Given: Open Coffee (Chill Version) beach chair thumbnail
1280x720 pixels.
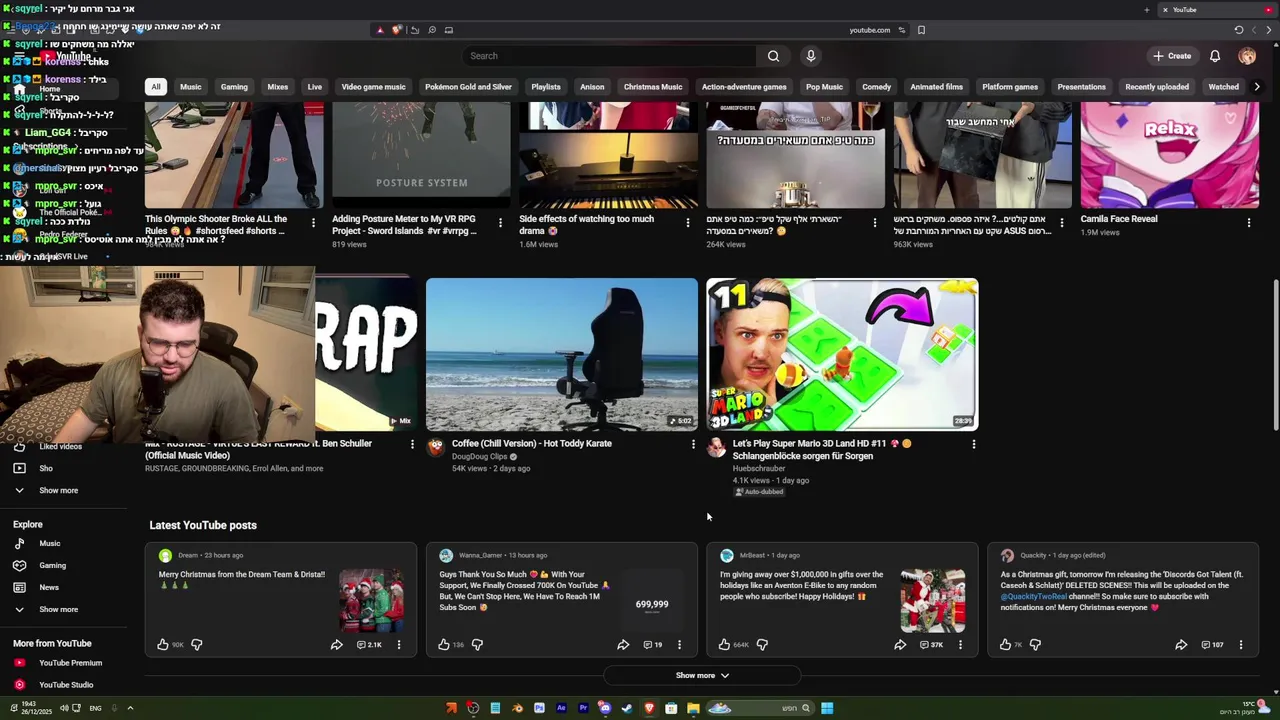Looking at the screenshot, I should pos(562,354).
